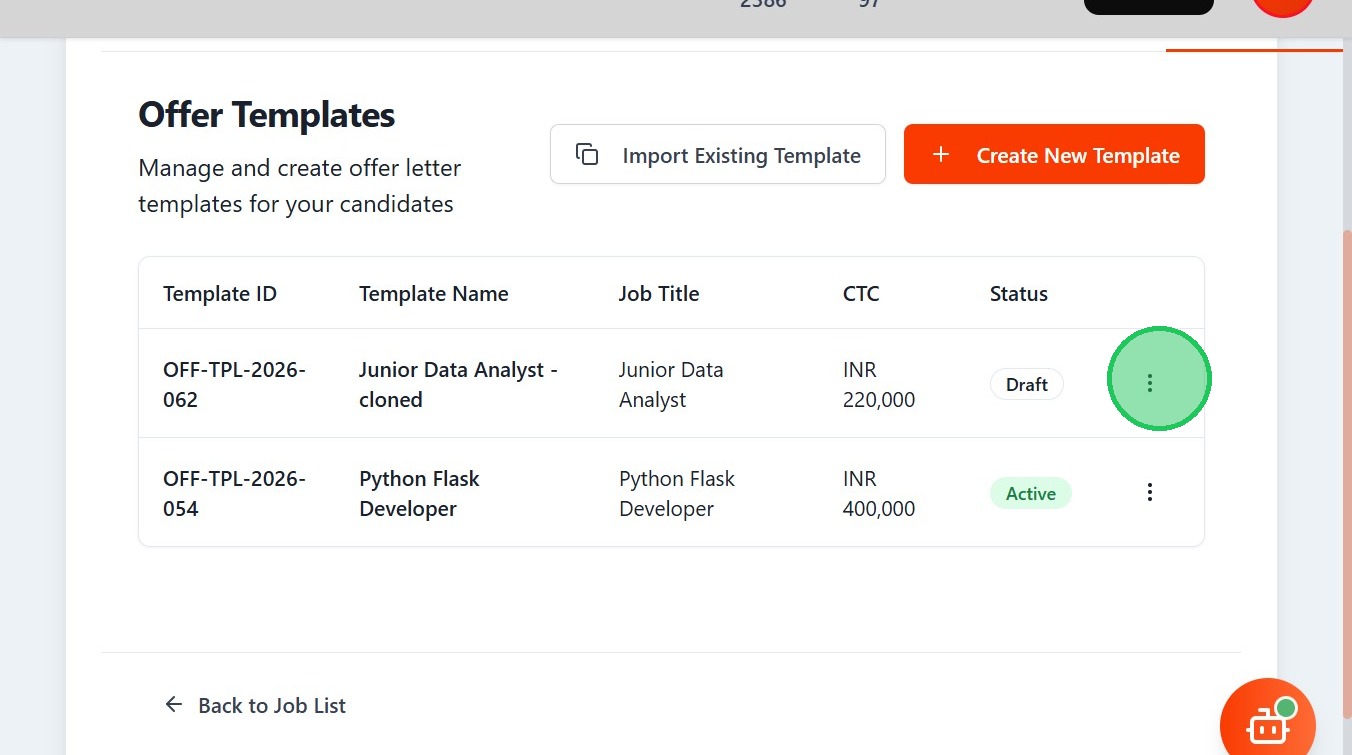Click the Create New Template button label

1078,156
